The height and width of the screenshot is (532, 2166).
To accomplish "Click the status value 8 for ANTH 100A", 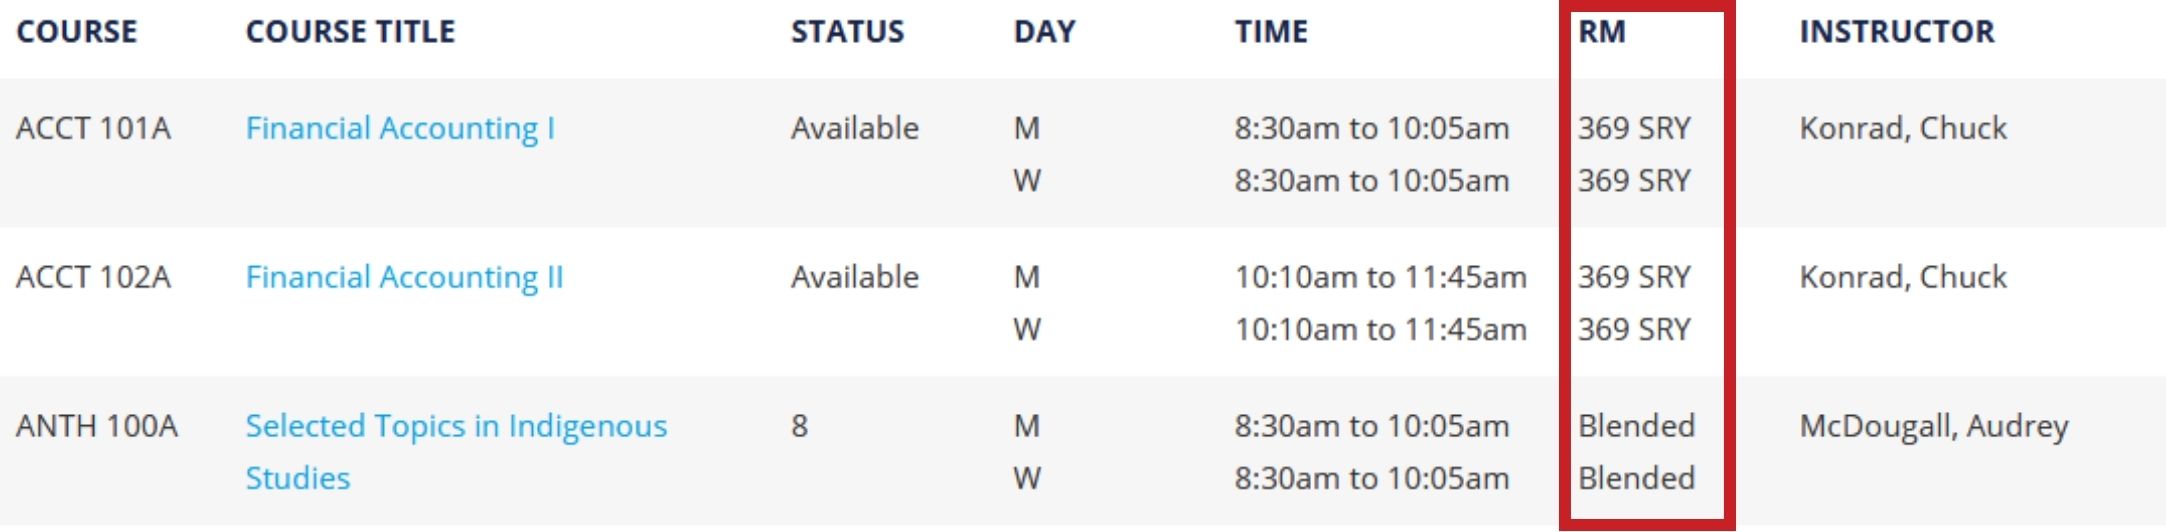I will point(799,427).
